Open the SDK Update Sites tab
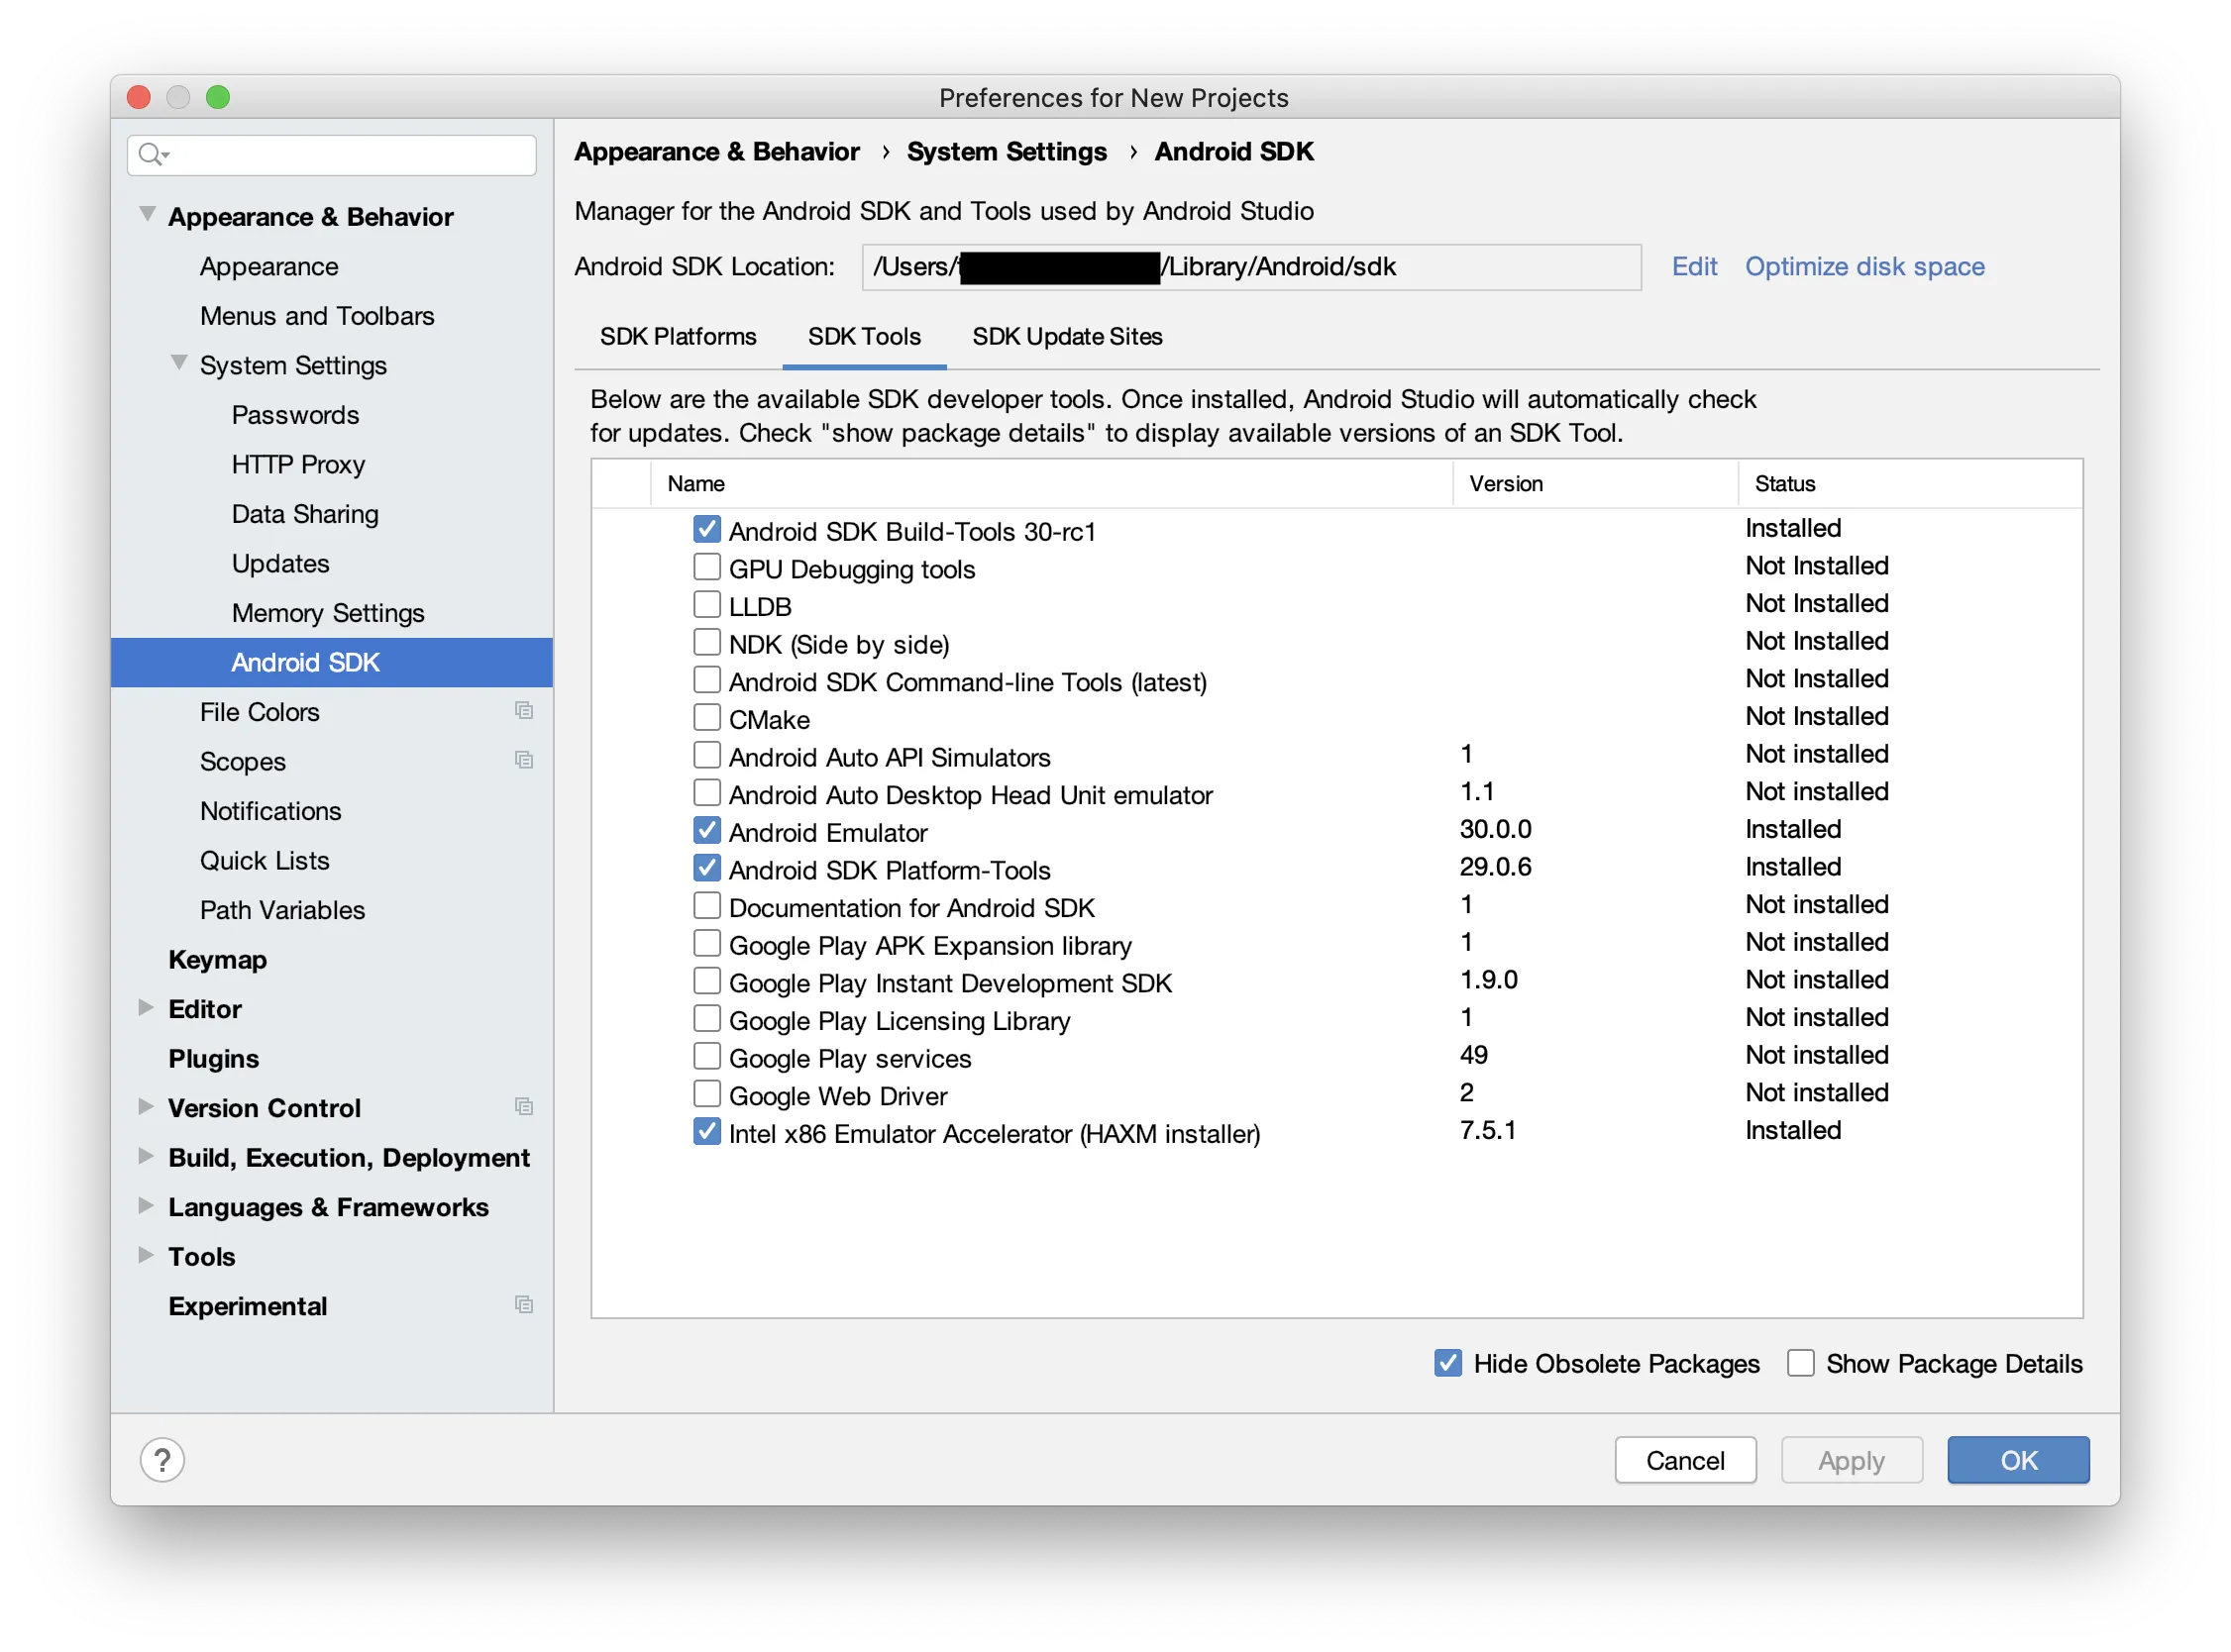This screenshot has height=1652, width=2231. point(1067,337)
